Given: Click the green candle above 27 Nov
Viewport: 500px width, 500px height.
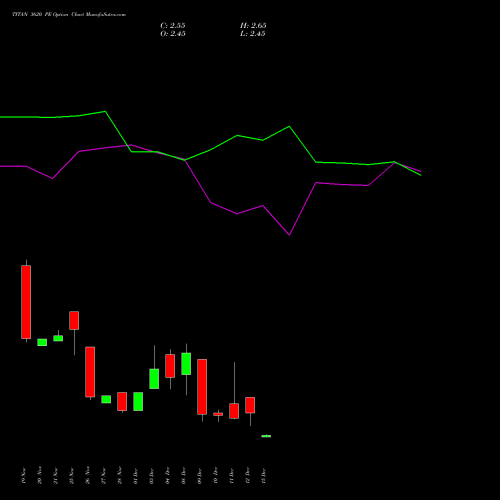Looking at the screenshot, I should coord(106,399).
